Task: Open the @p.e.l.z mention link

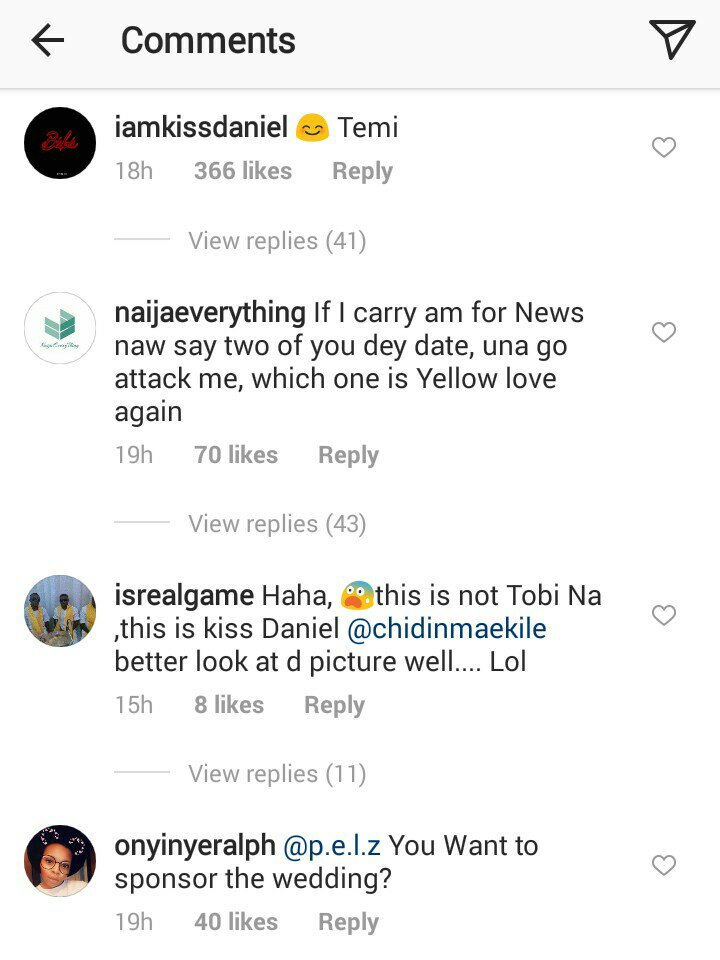Action: [x=332, y=846]
